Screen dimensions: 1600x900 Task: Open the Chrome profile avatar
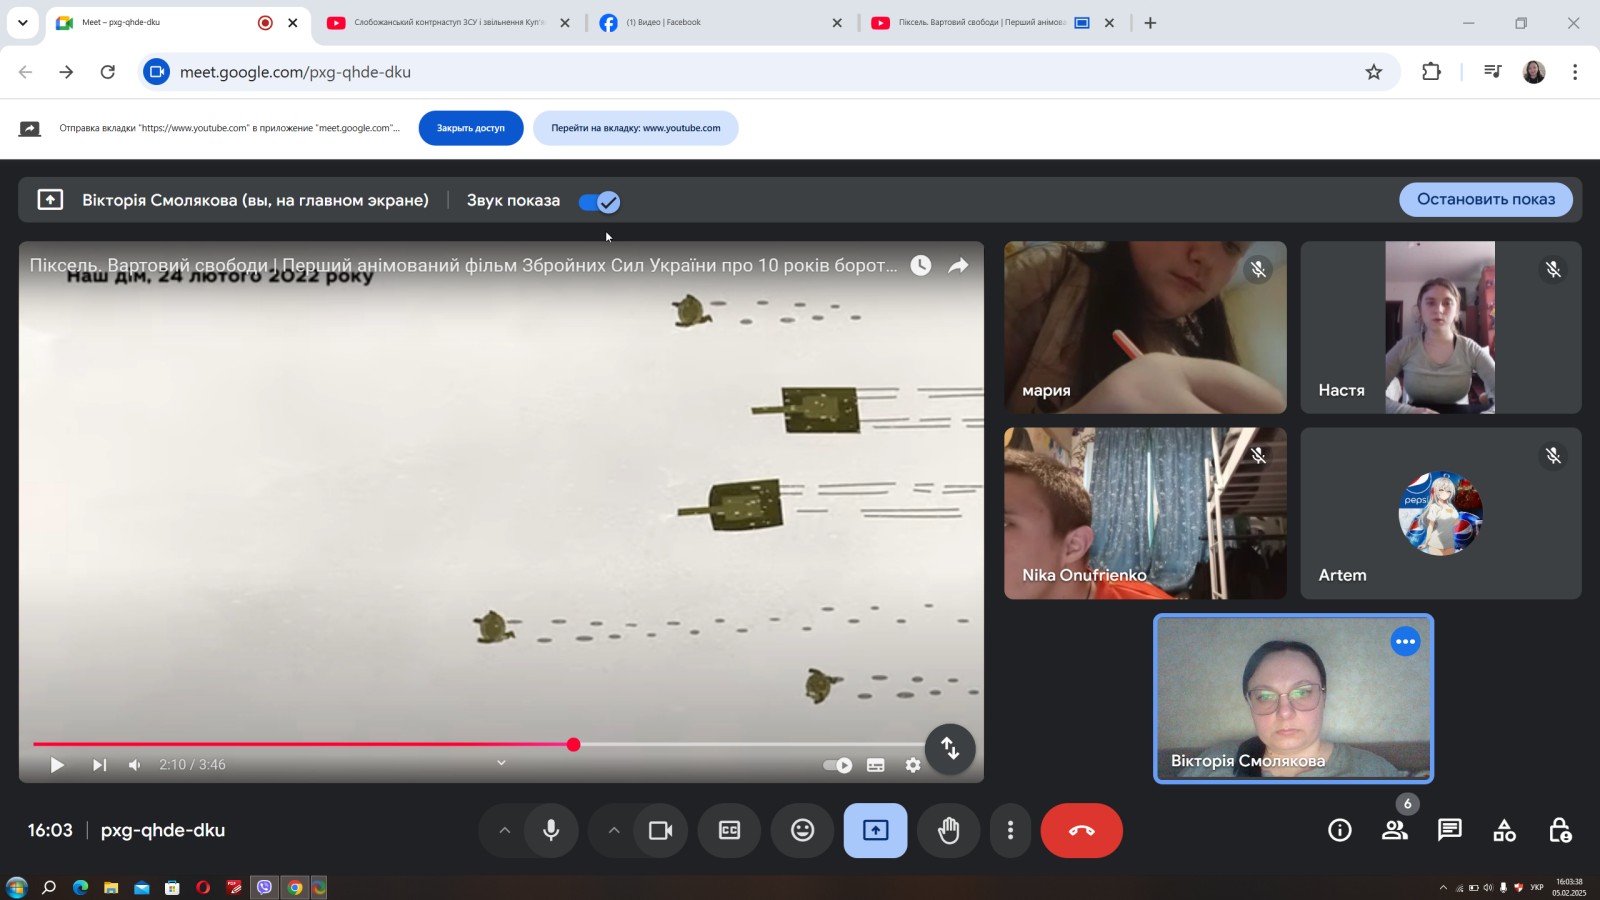1534,72
